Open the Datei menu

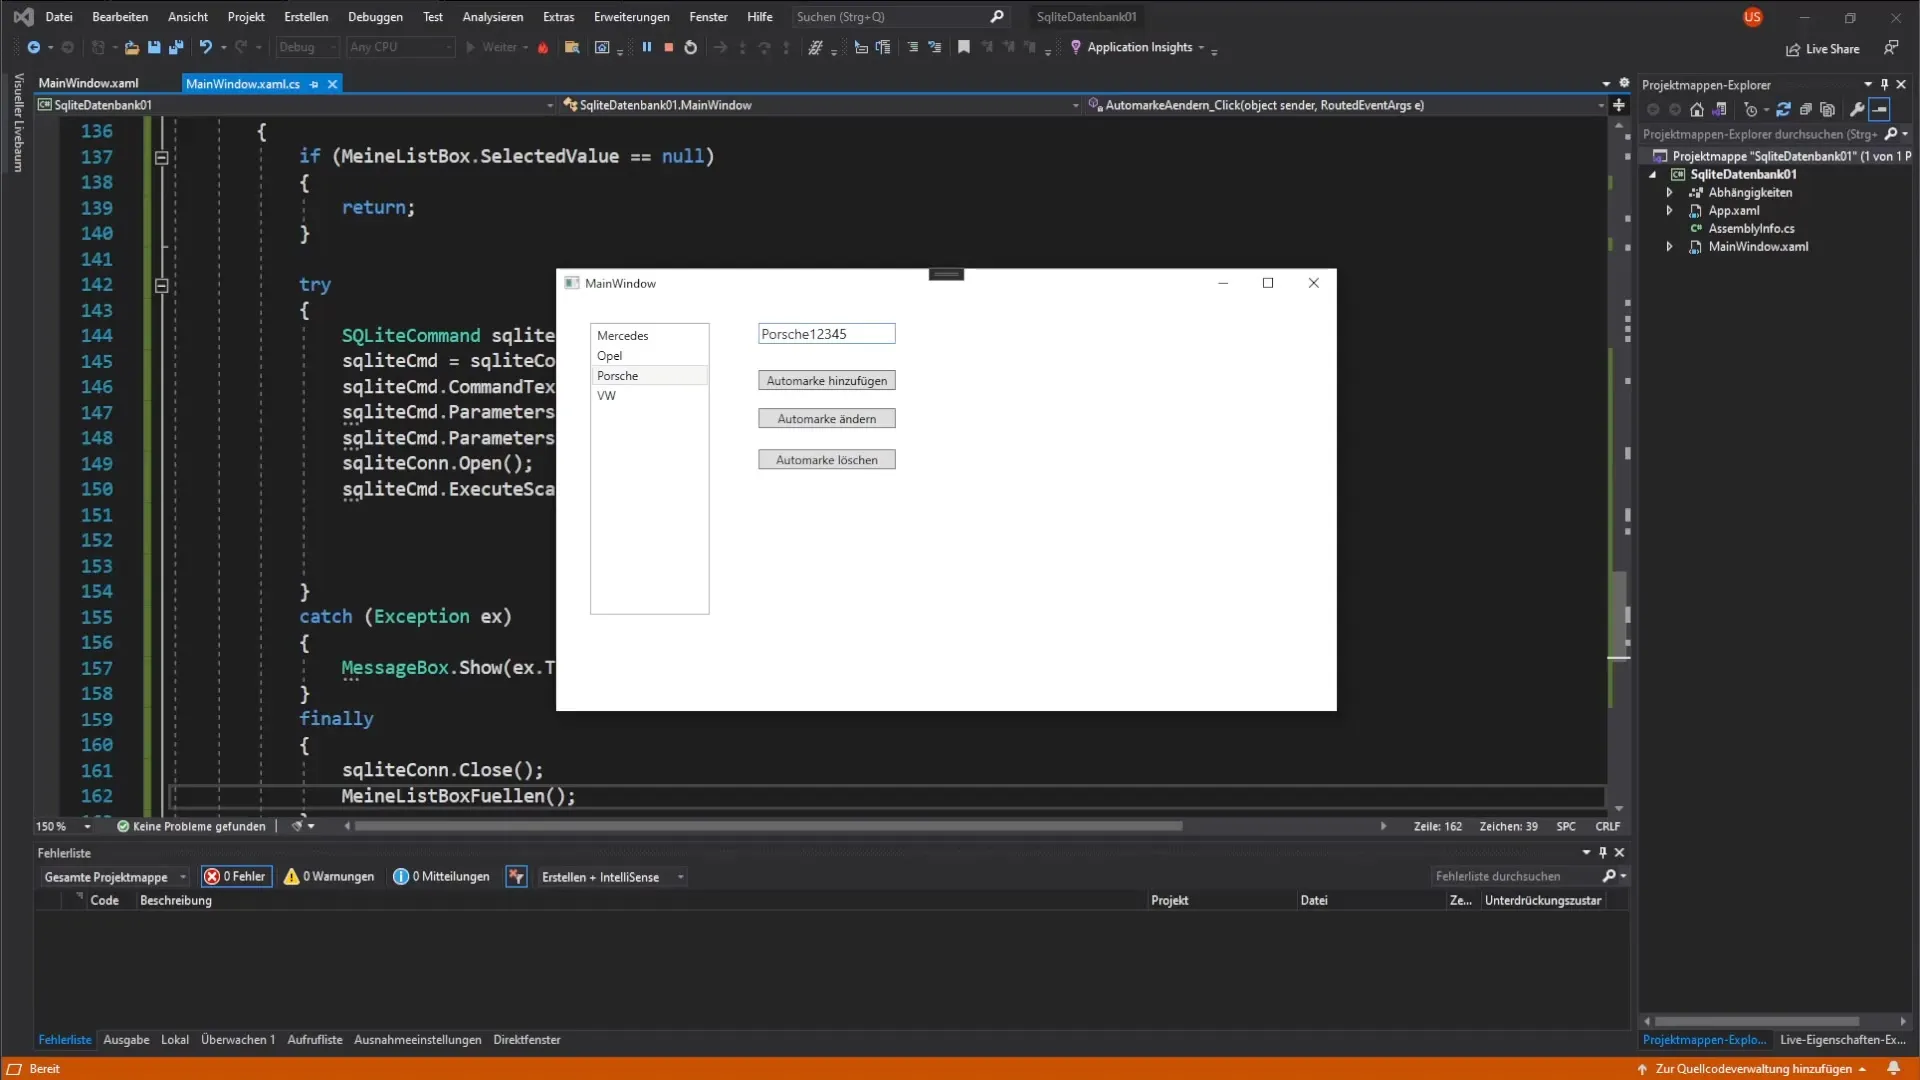(59, 17)
